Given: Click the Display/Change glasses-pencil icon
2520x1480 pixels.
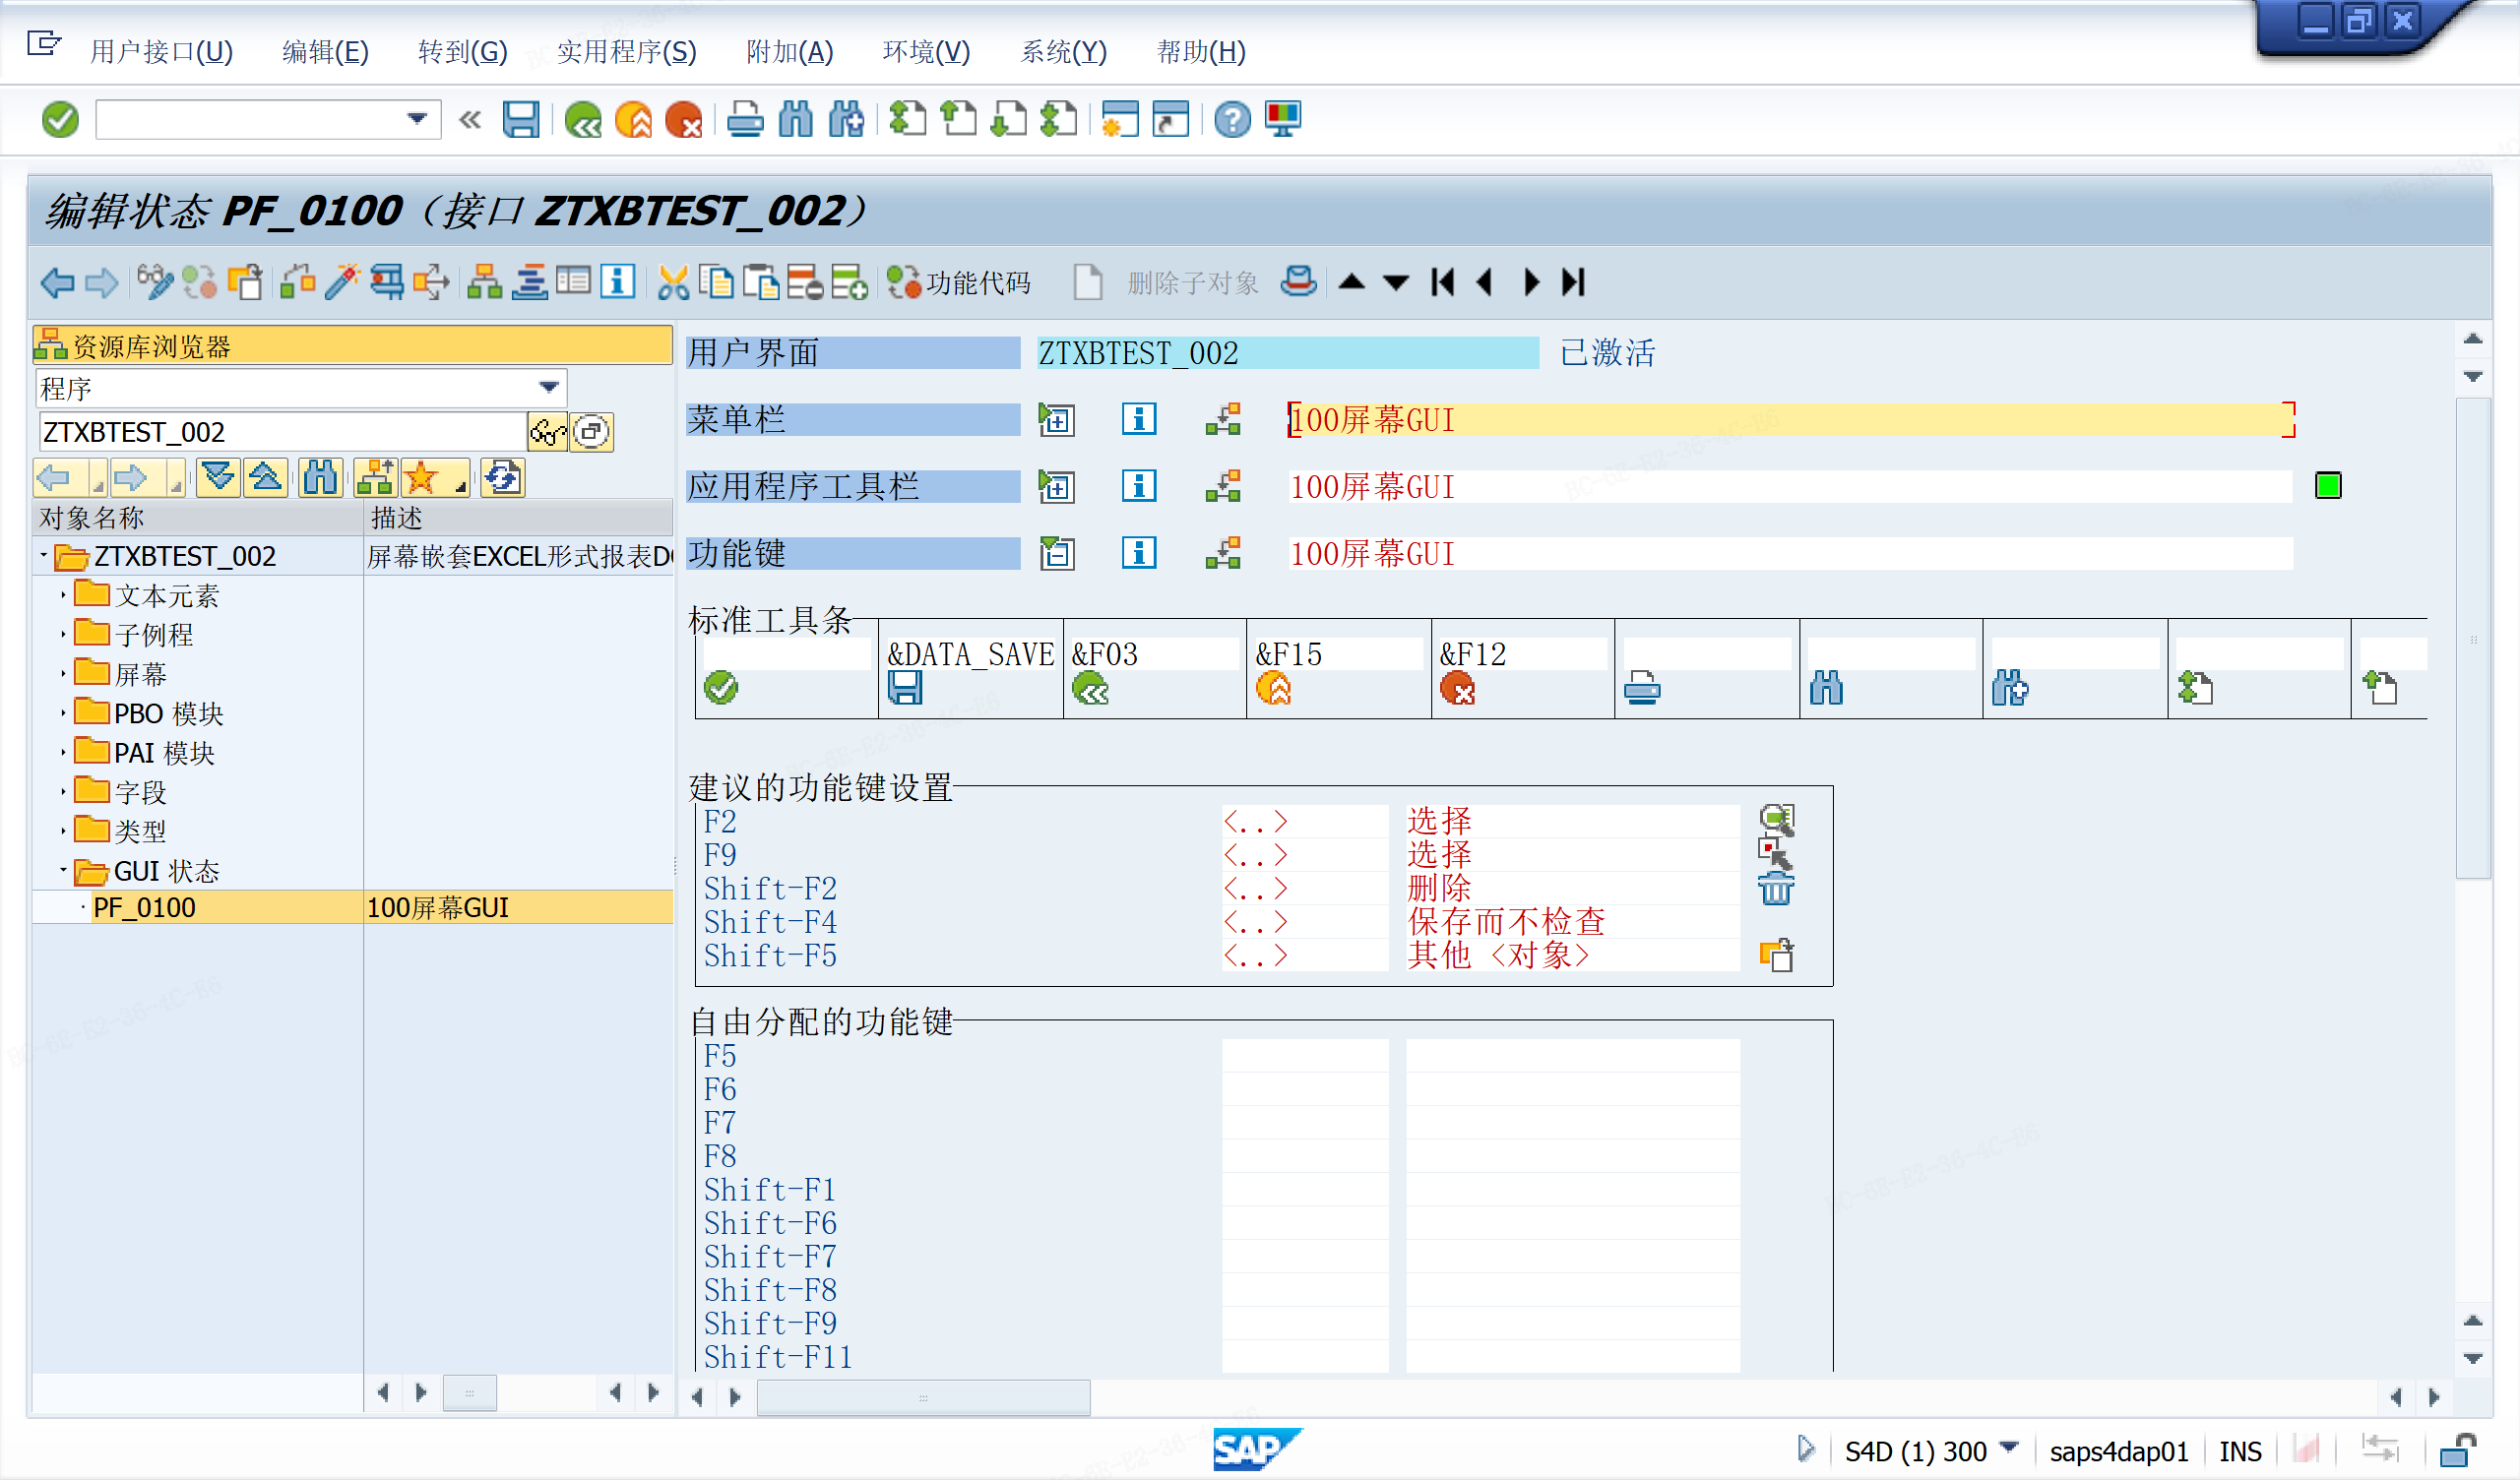Looking at the screenshot, I should coord(155,283).
